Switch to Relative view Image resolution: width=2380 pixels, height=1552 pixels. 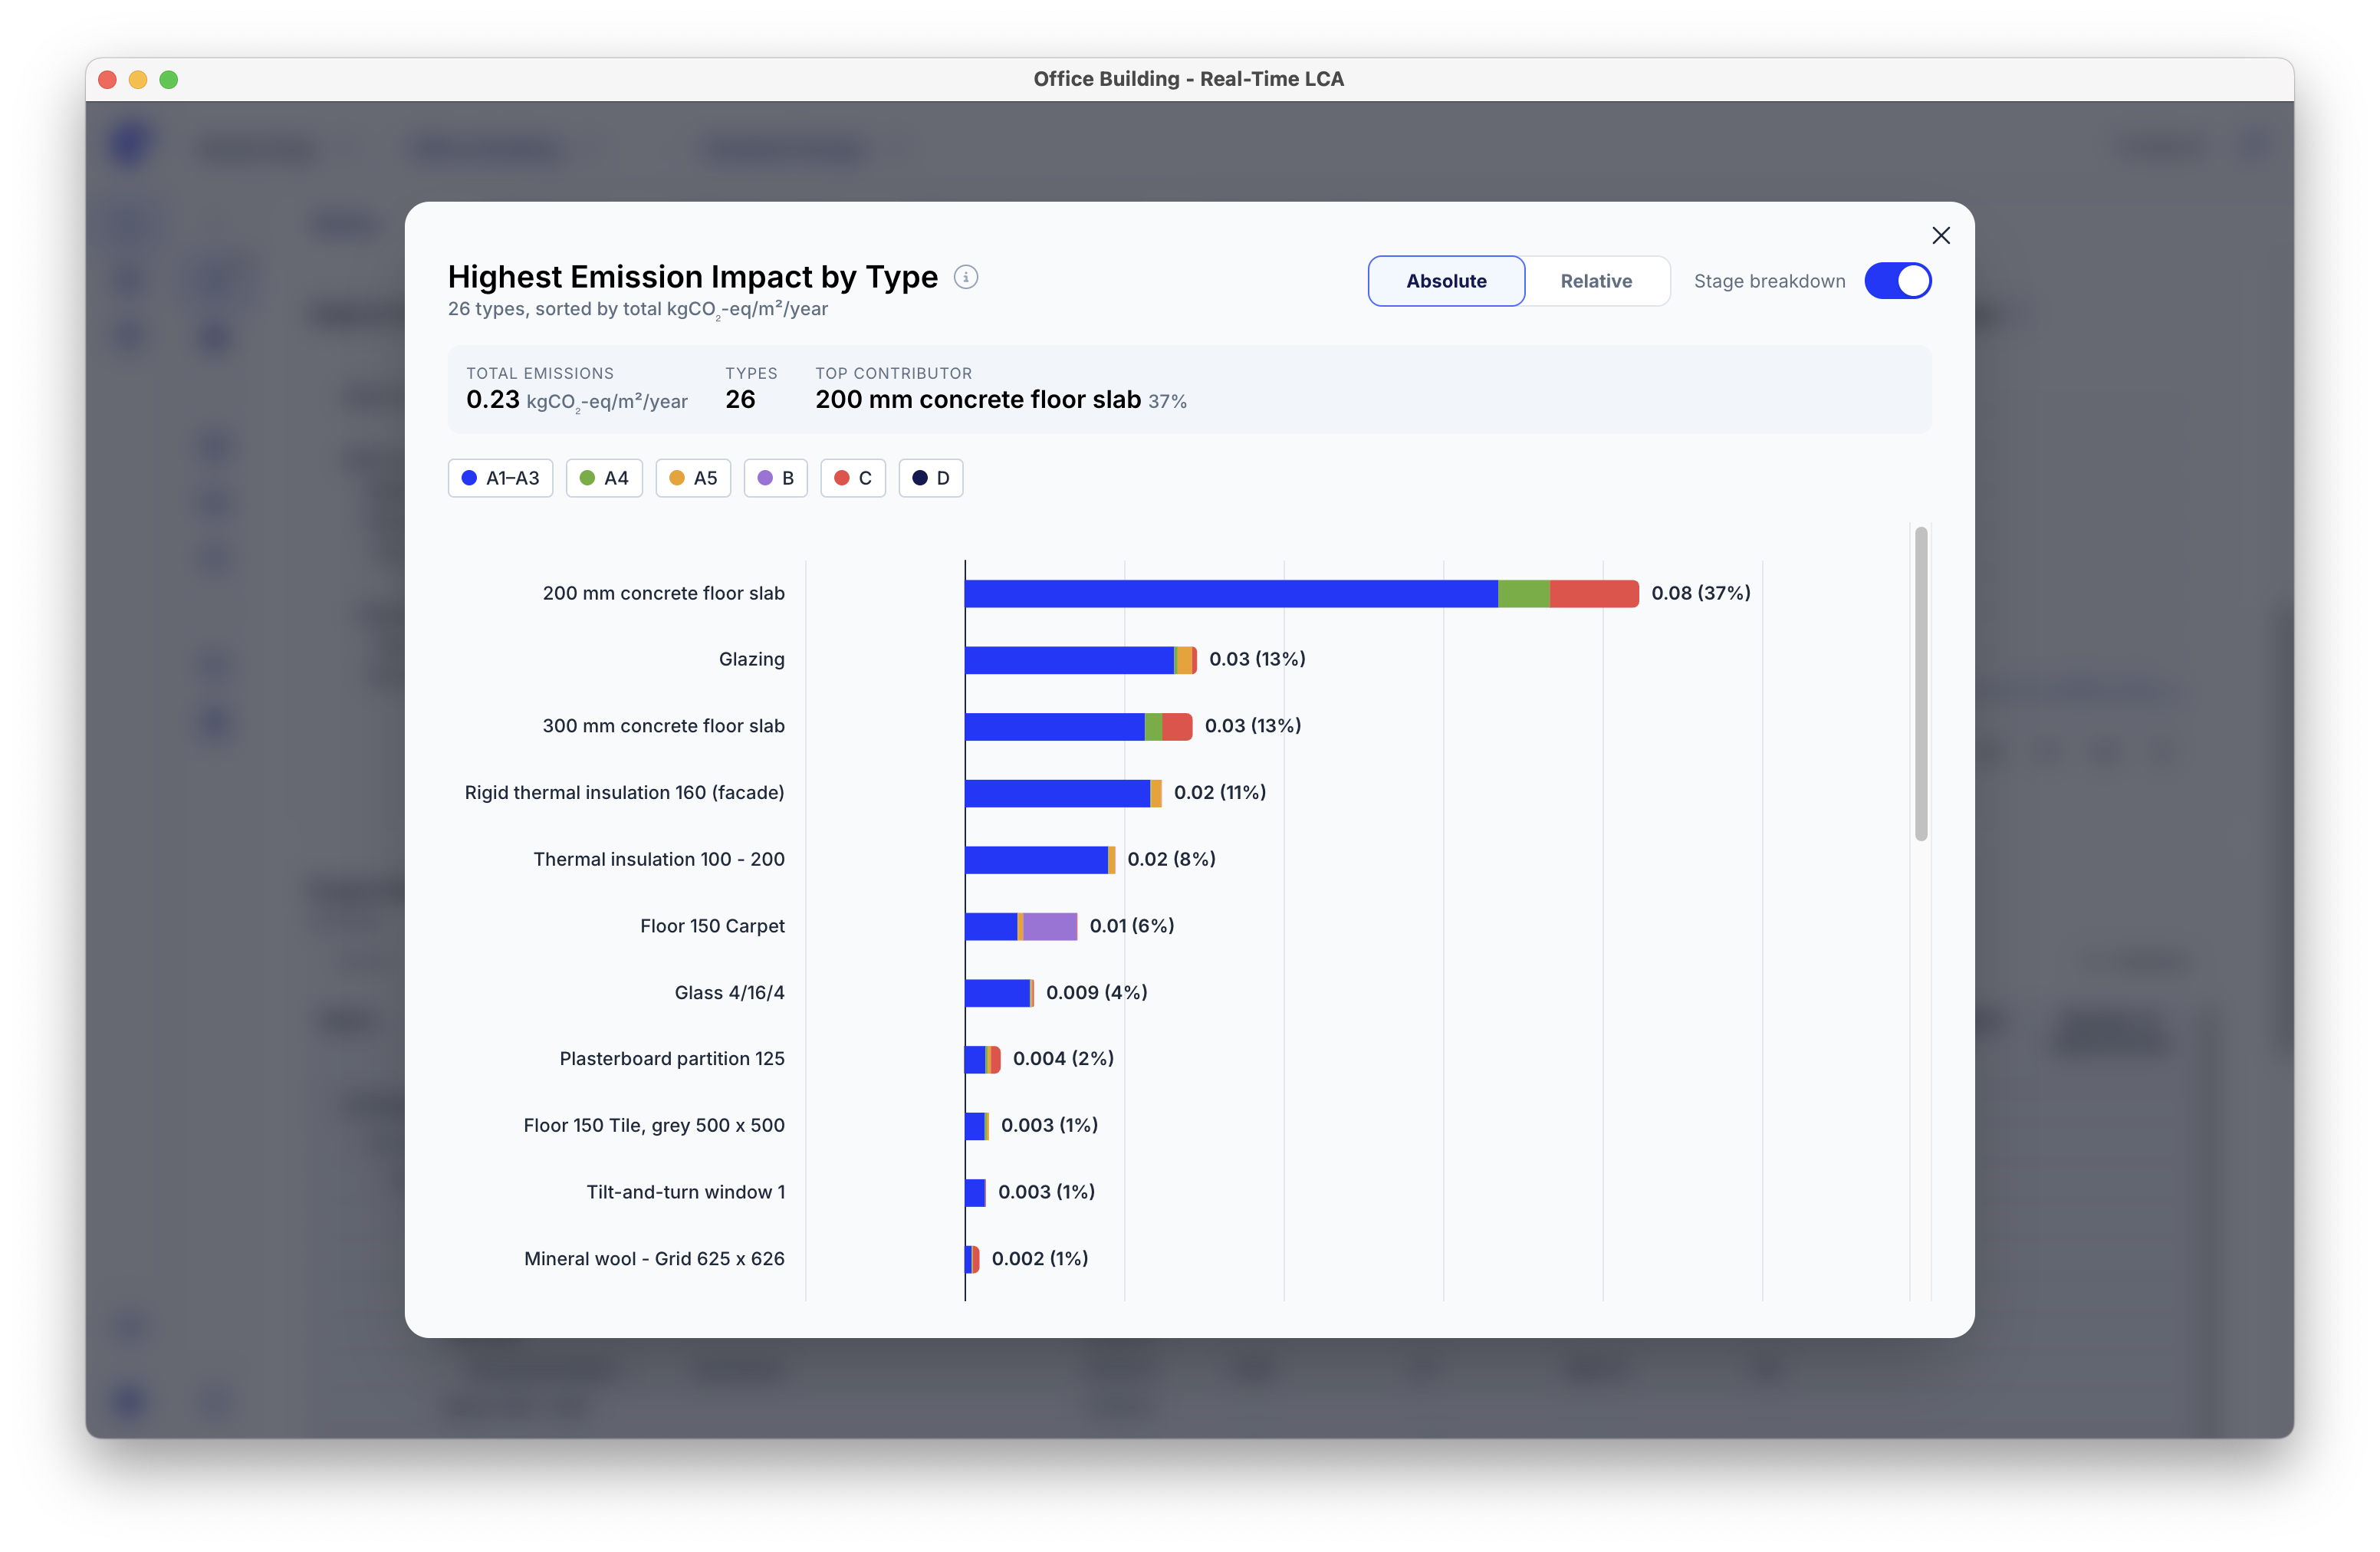tap(1596, 281)
